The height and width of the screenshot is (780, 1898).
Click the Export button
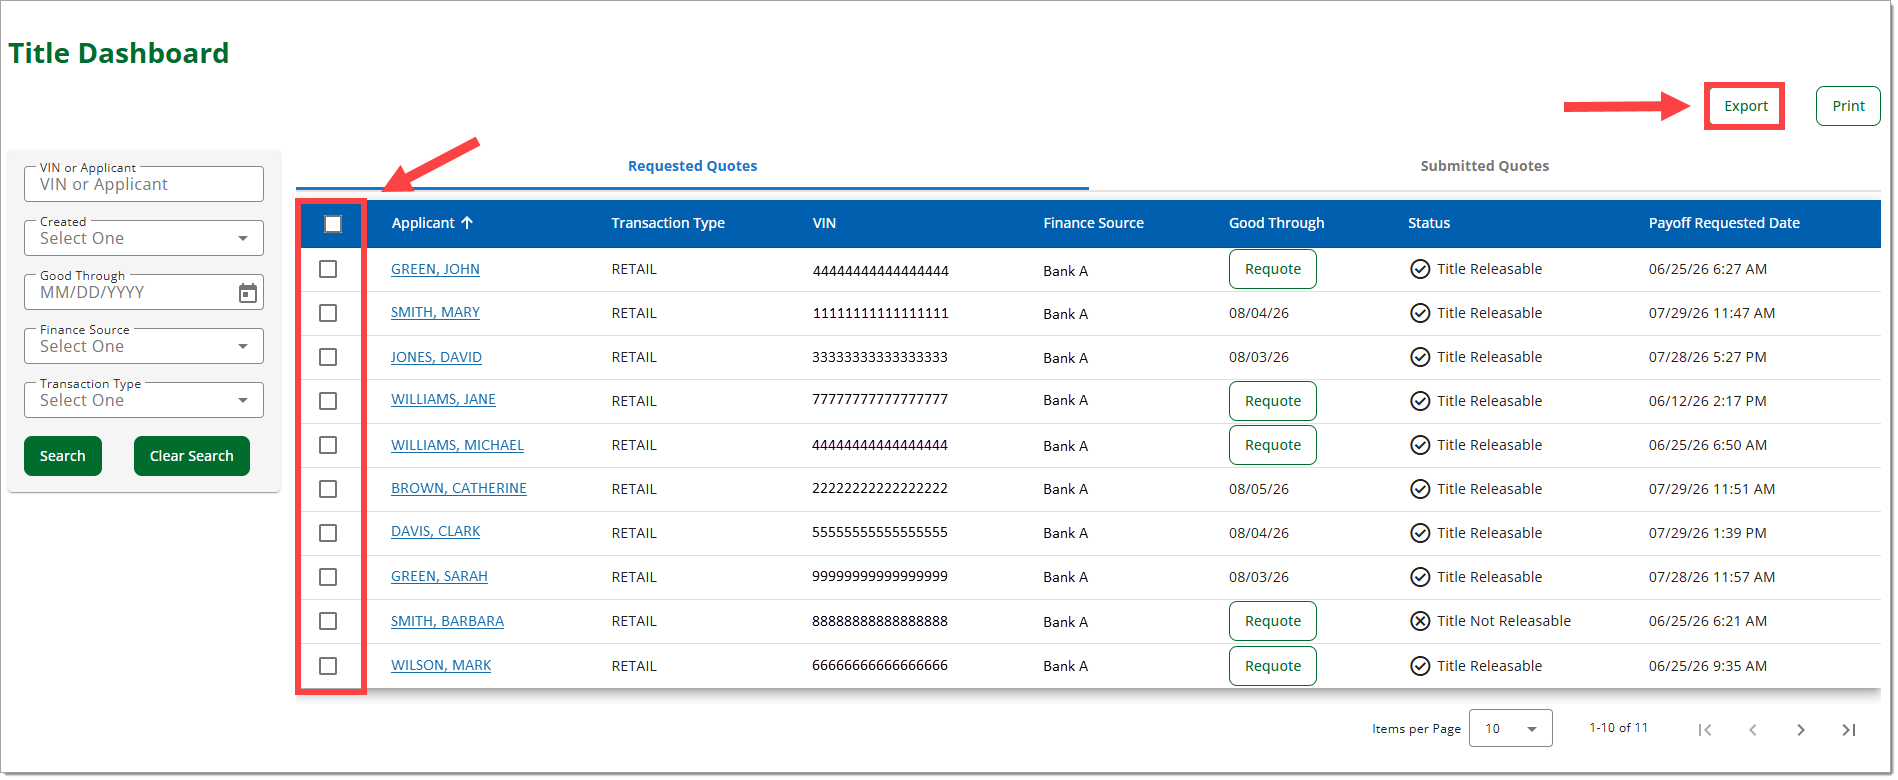[1745, 106]
